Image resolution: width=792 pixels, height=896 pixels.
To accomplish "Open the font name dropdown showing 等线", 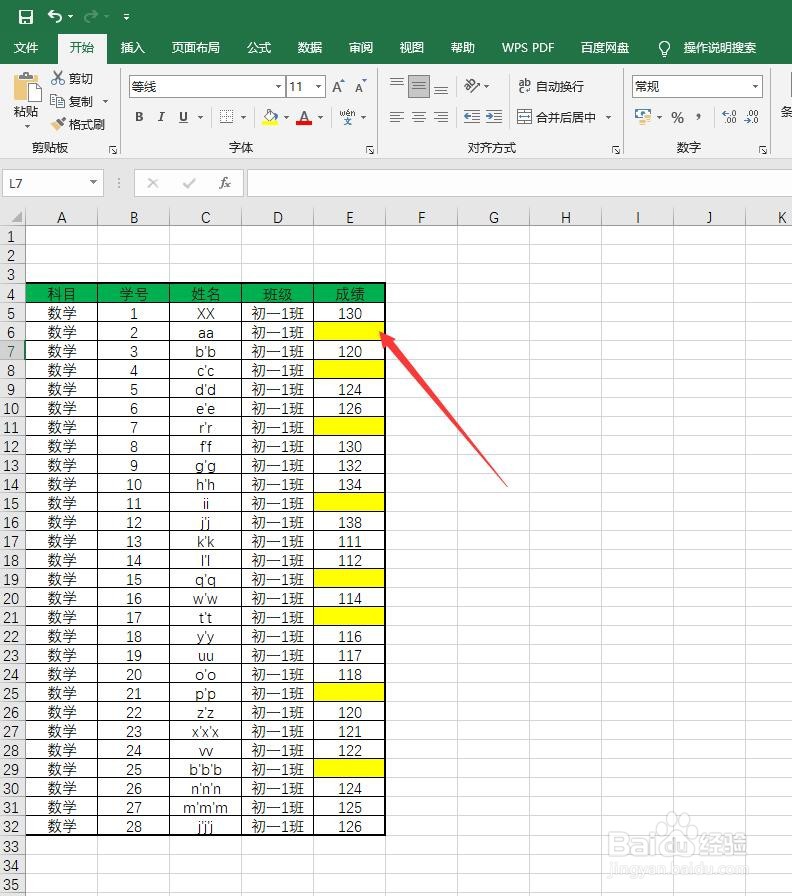I will point(278,87).
